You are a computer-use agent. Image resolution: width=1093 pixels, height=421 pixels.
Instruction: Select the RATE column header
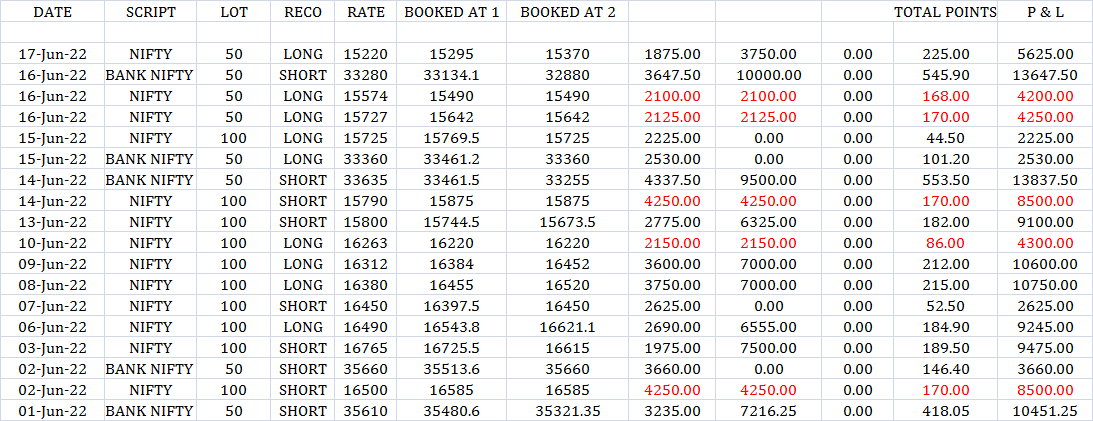pos(366,13)
